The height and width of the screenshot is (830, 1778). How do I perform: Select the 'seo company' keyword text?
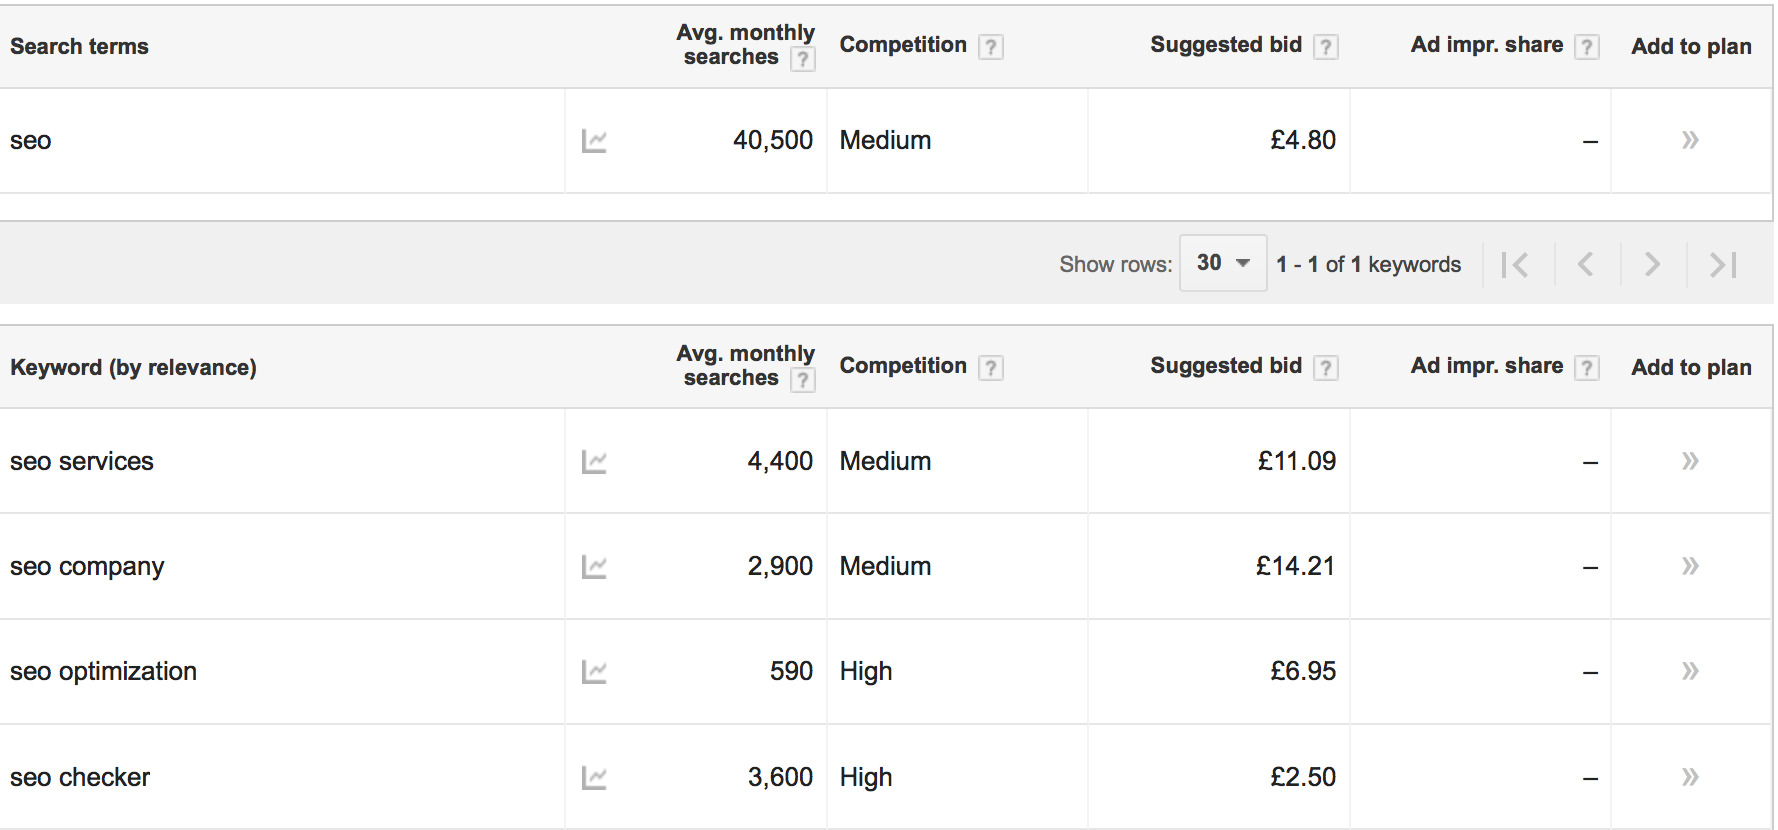click(87, 567)
